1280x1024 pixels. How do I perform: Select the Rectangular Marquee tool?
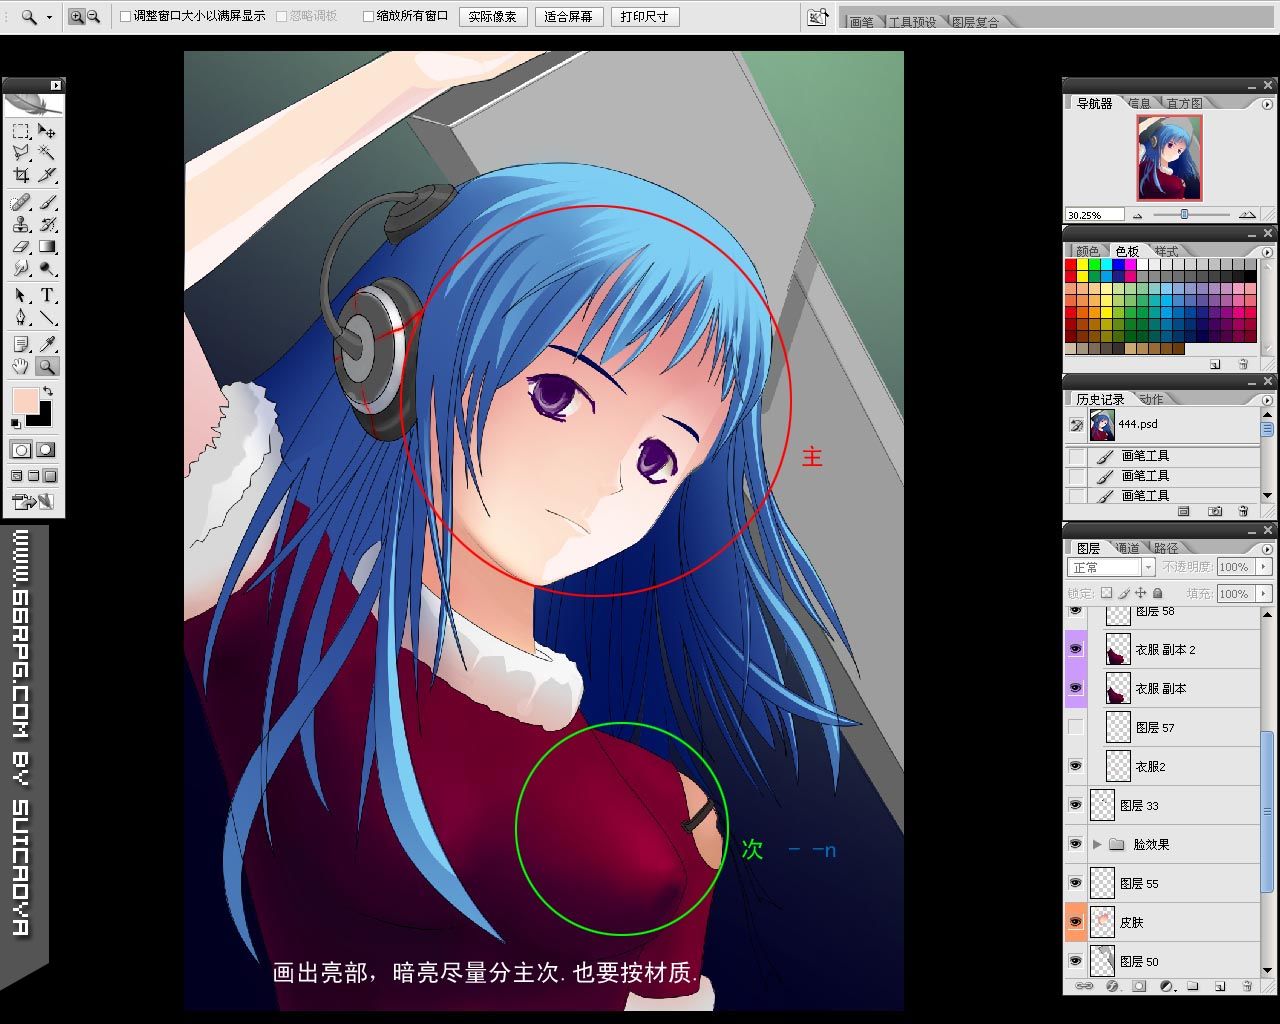click(21, 131)
